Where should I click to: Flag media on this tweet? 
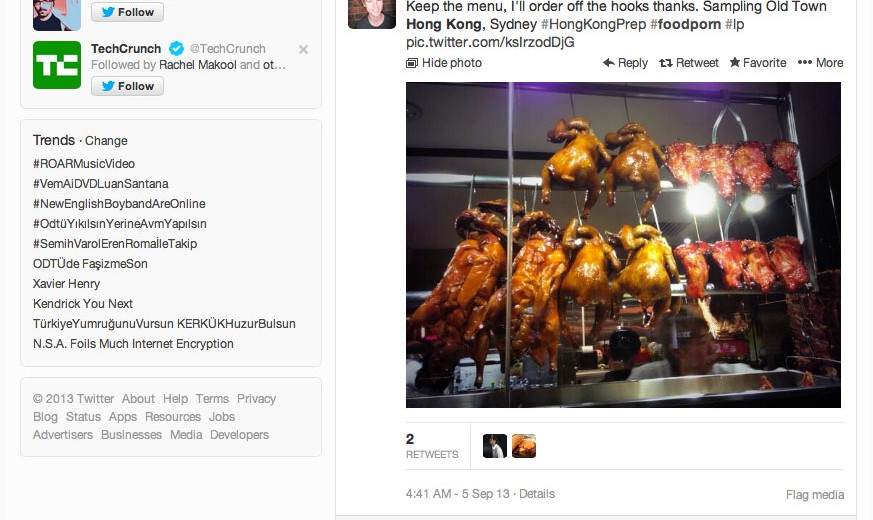click(815, 495)
